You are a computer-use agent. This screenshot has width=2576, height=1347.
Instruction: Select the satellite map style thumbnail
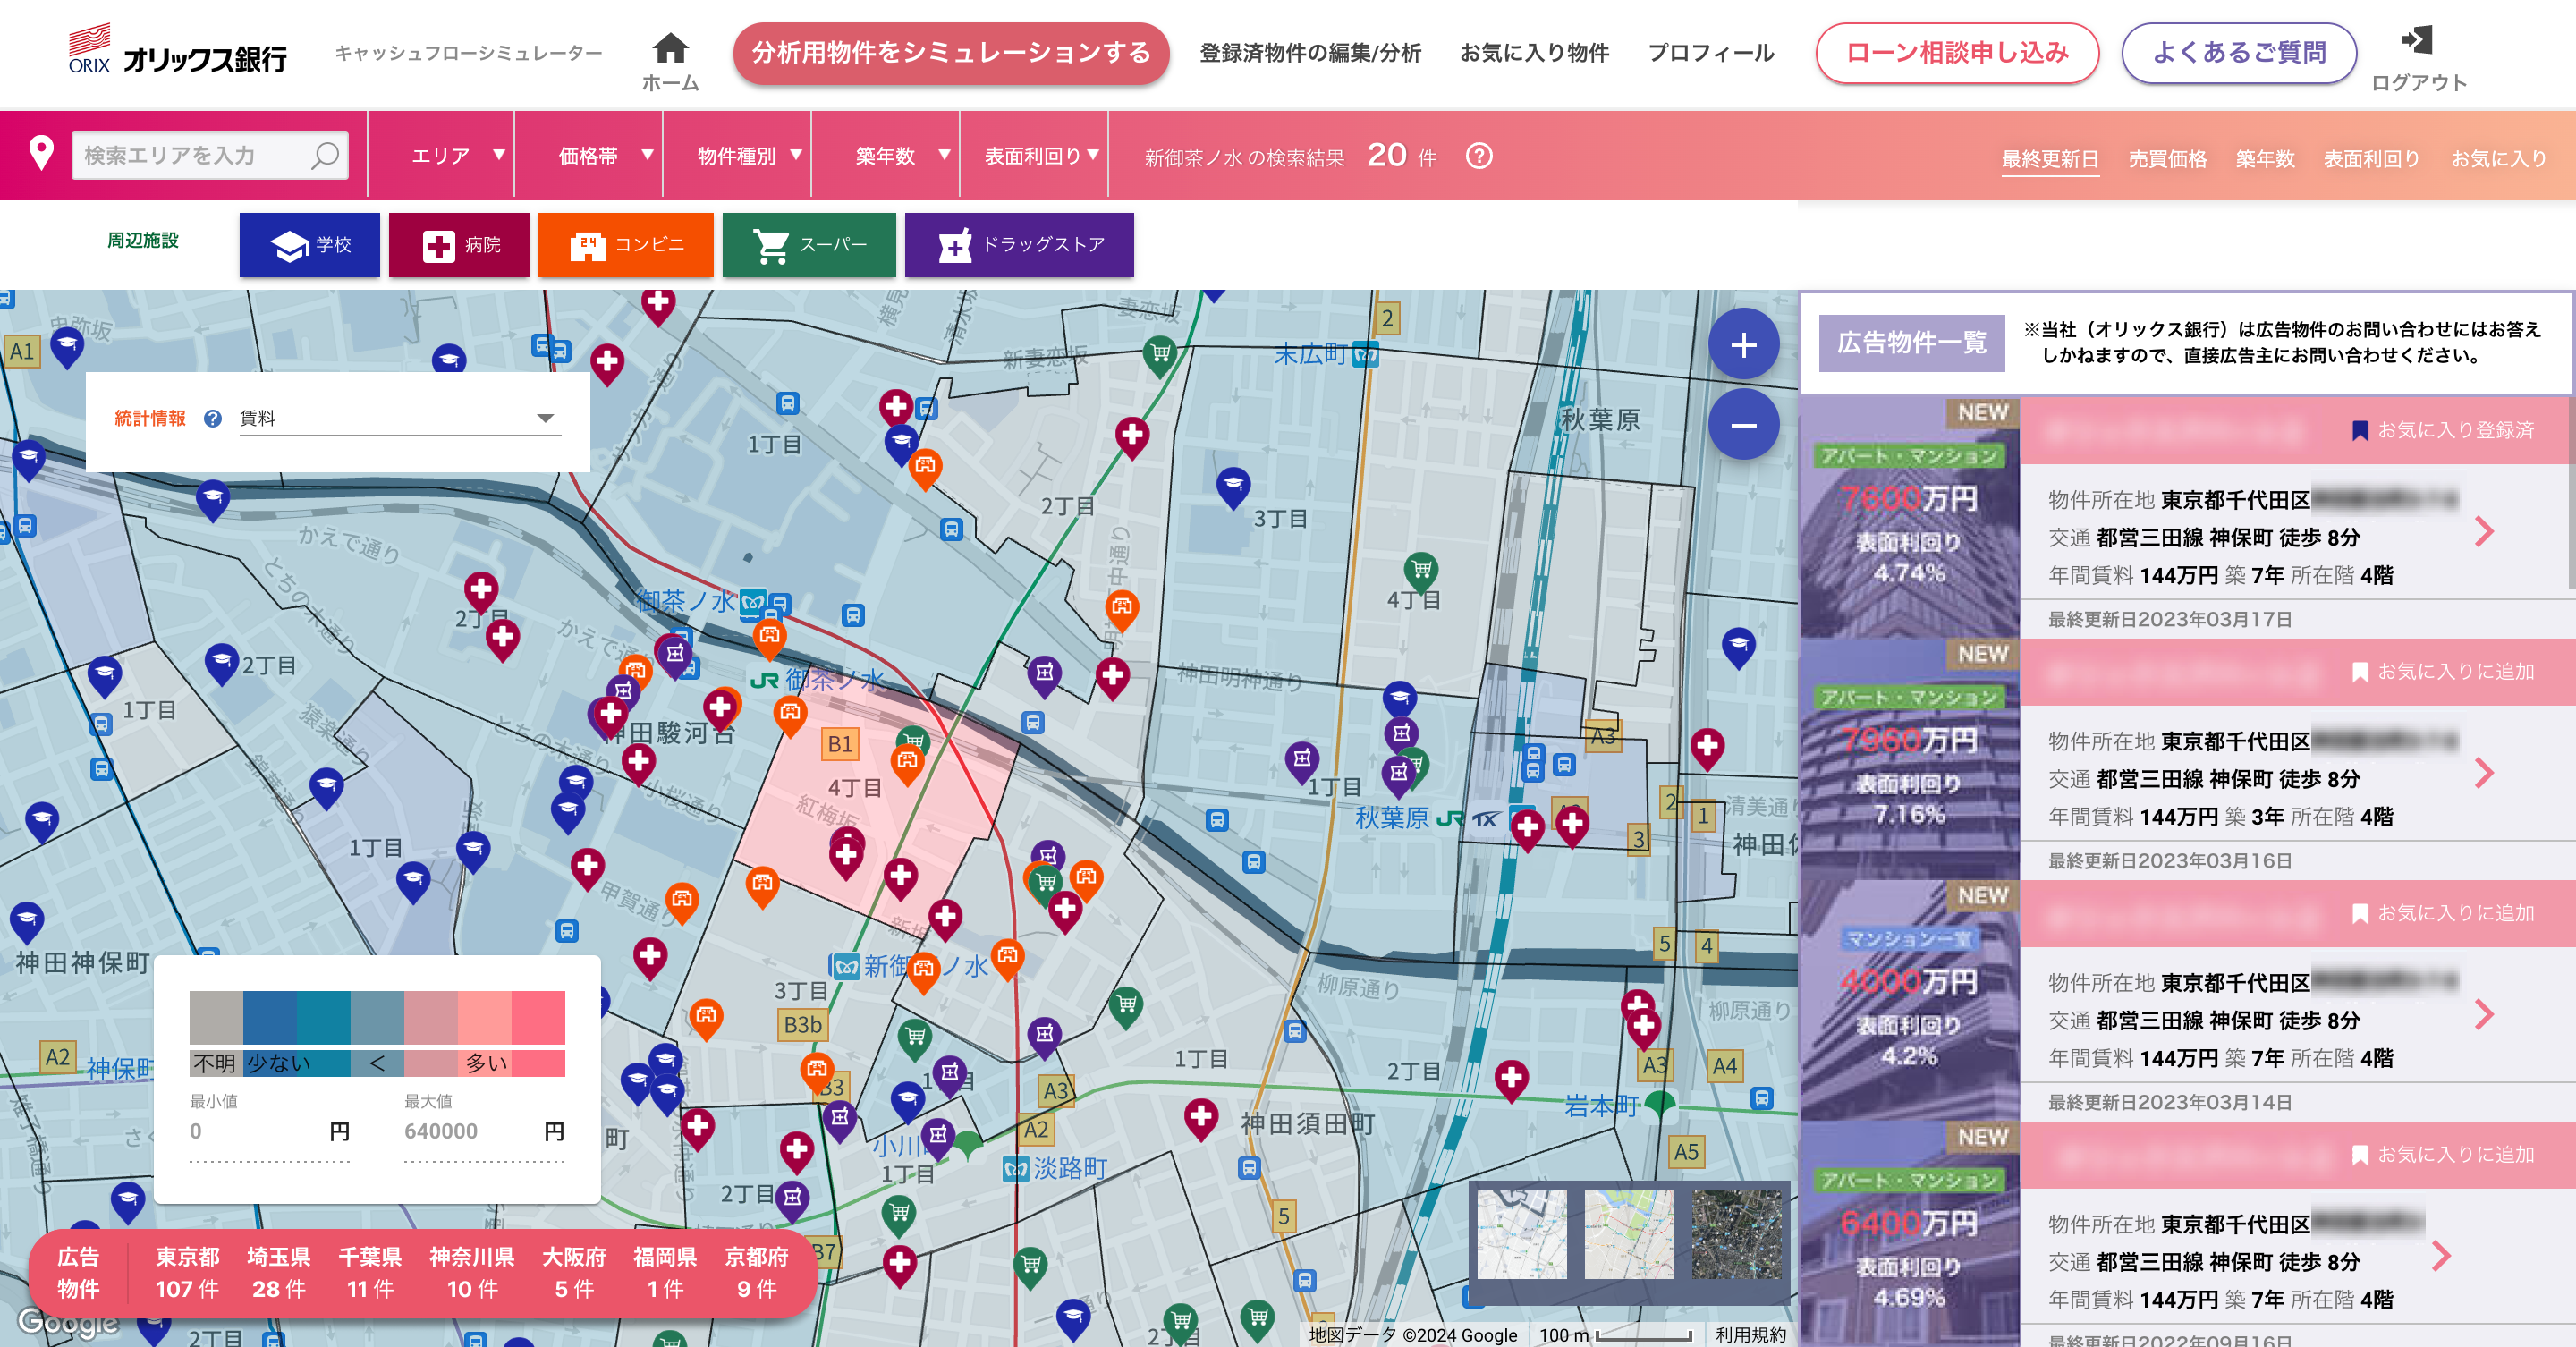tap(1736, 1233)
